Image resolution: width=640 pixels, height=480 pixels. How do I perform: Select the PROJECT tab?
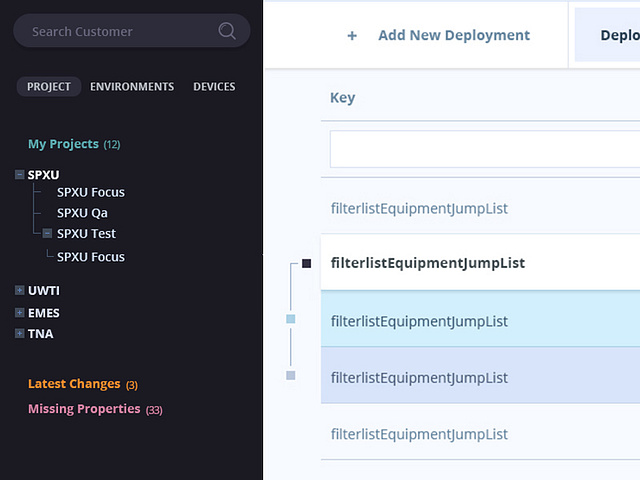(49, 87)
